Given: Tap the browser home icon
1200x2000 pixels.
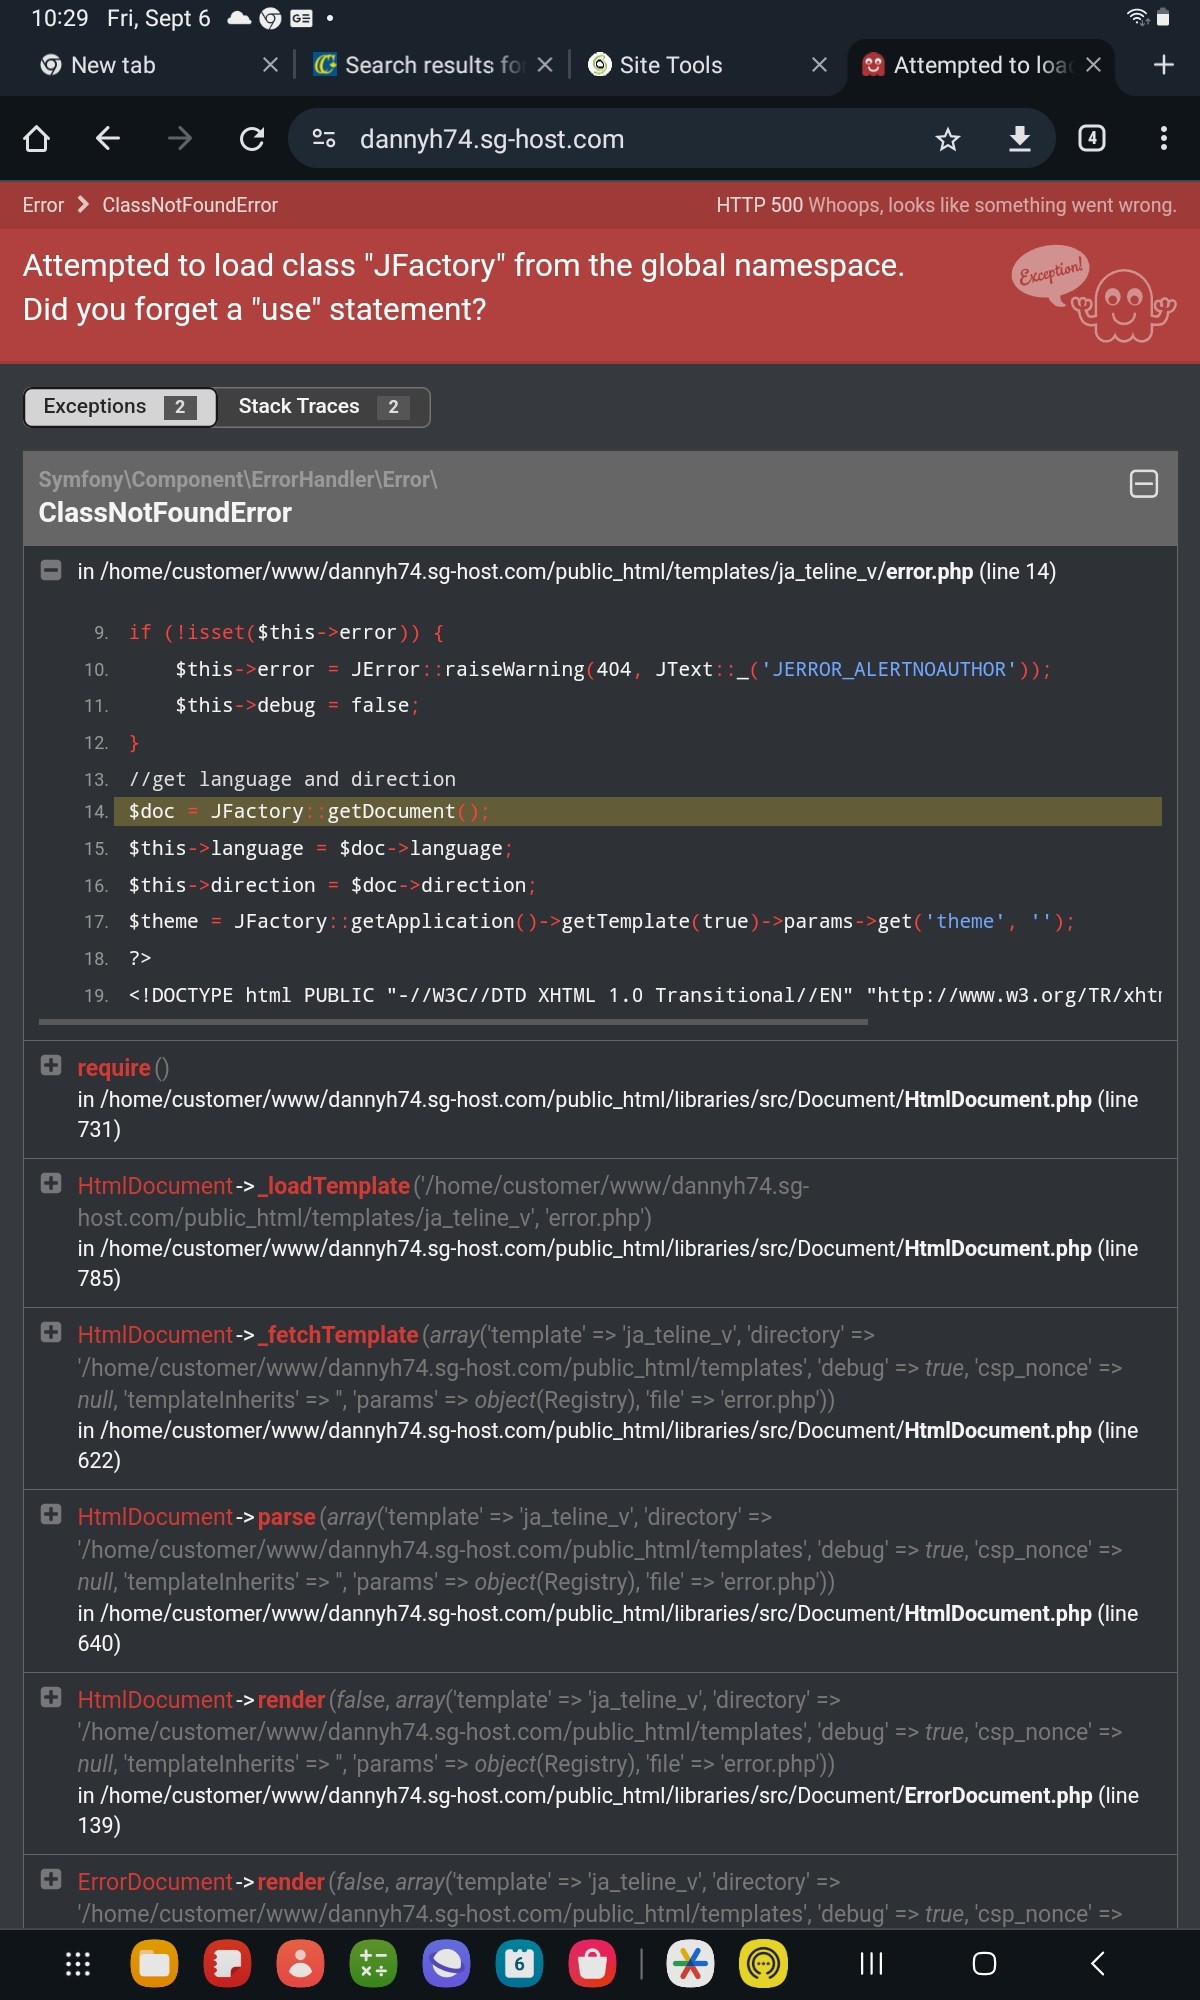Looking at the screenshot, I should click(37, 139).
